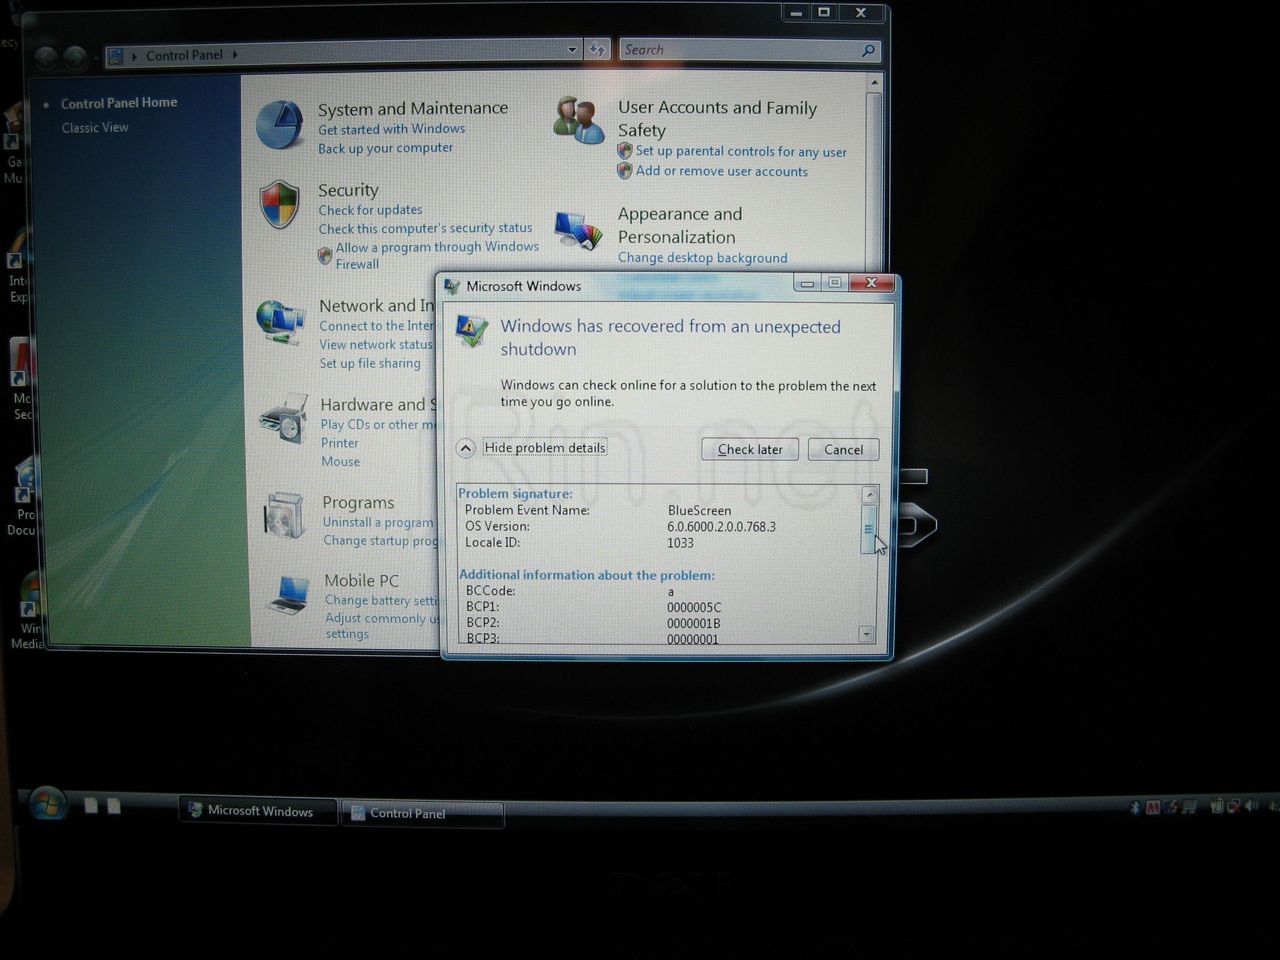Open the Programs box icon
The height and width of the screenshot is (960, 1280).
[285, 515]
